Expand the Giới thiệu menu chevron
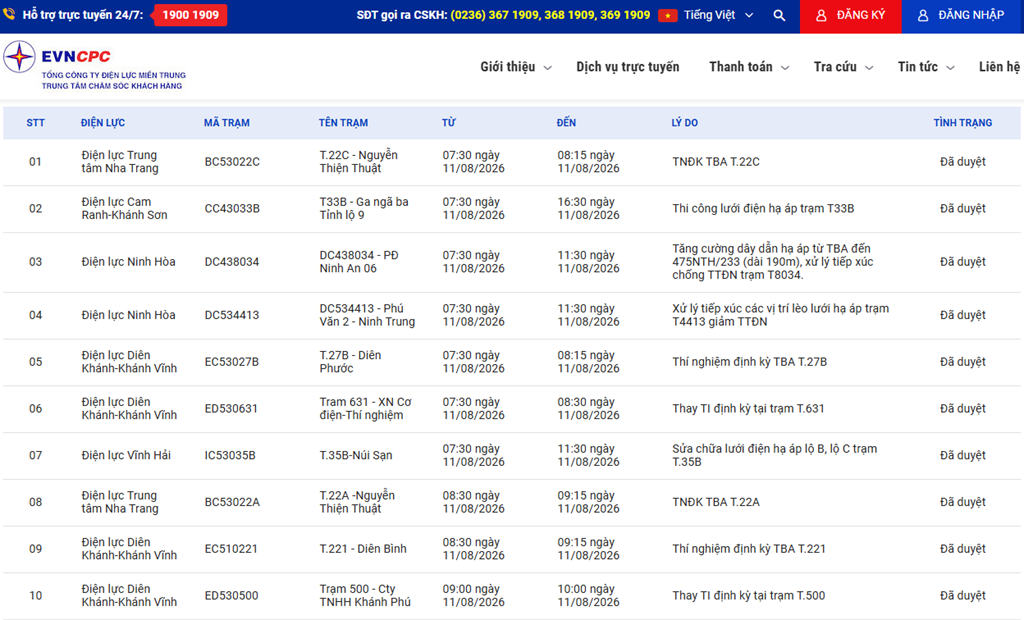Viewport: 1024px width, 620px height. [x=548, y=68]
